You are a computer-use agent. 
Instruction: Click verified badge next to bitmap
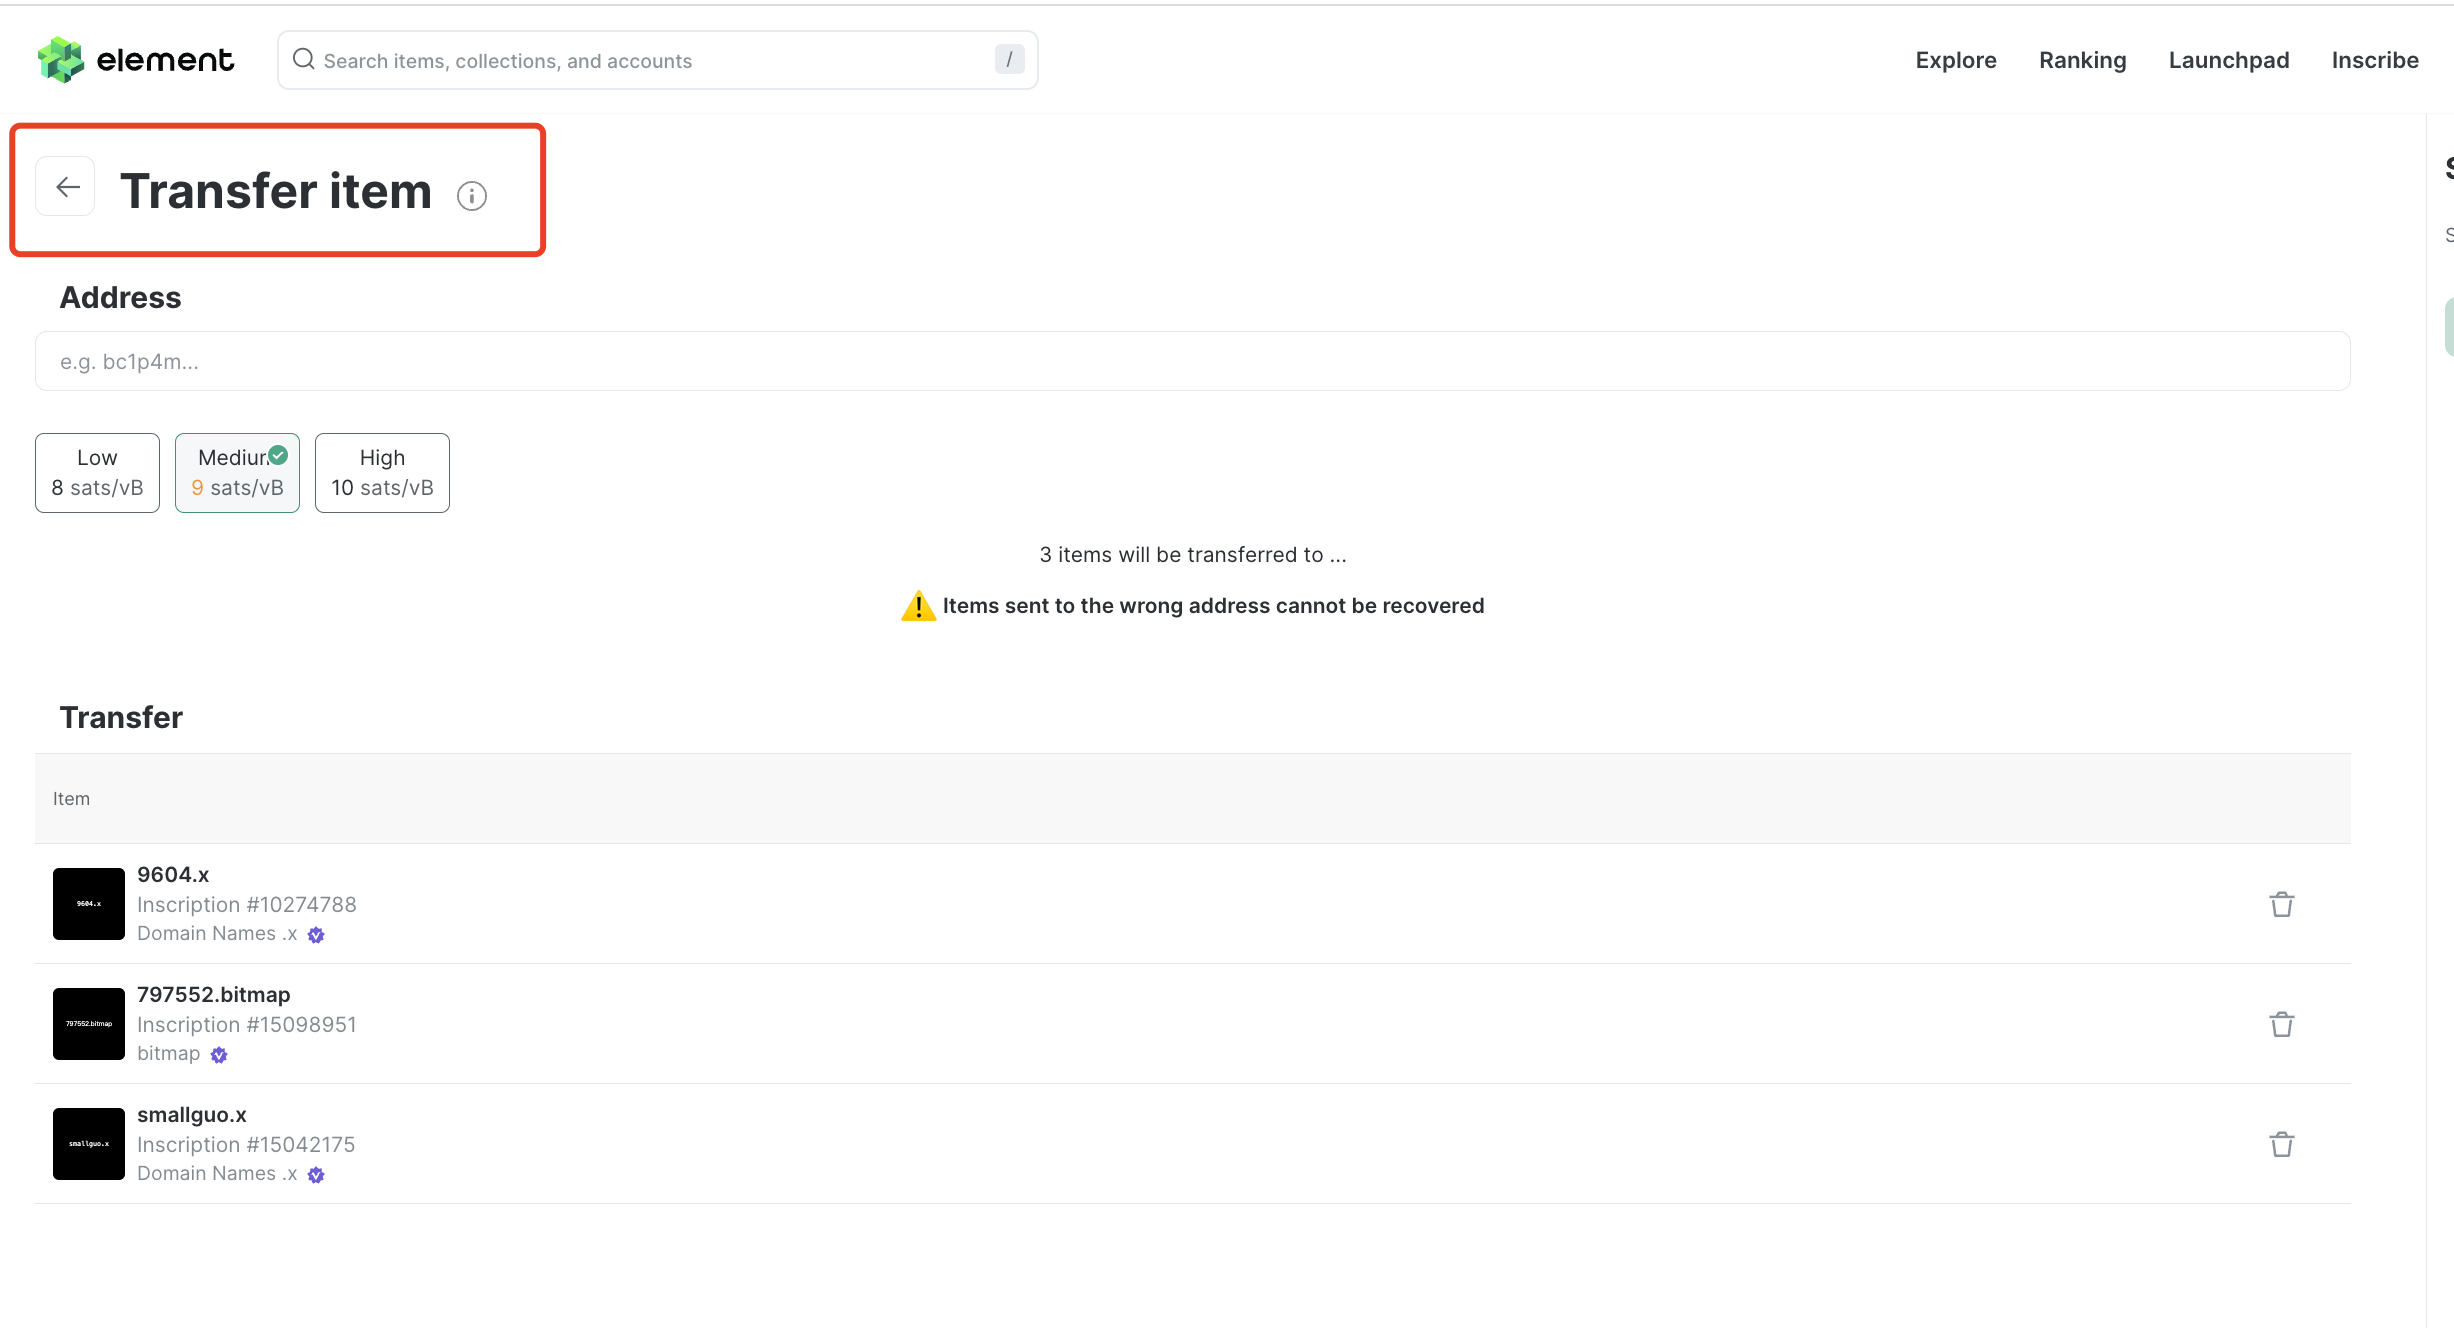click(x=219, y=1055)
